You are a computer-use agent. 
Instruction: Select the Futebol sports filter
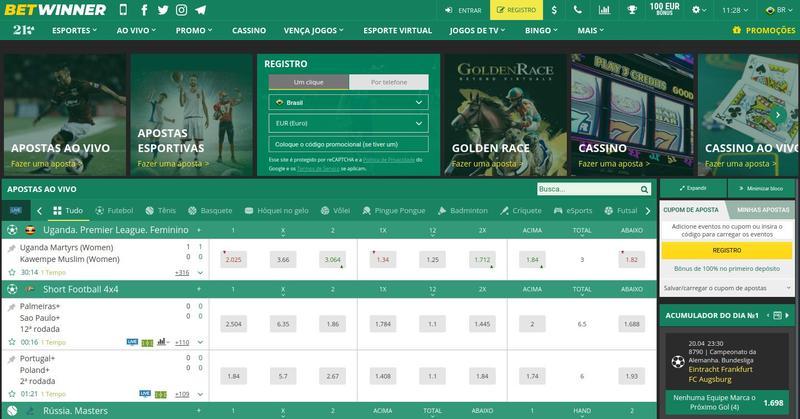click(114, 211)
